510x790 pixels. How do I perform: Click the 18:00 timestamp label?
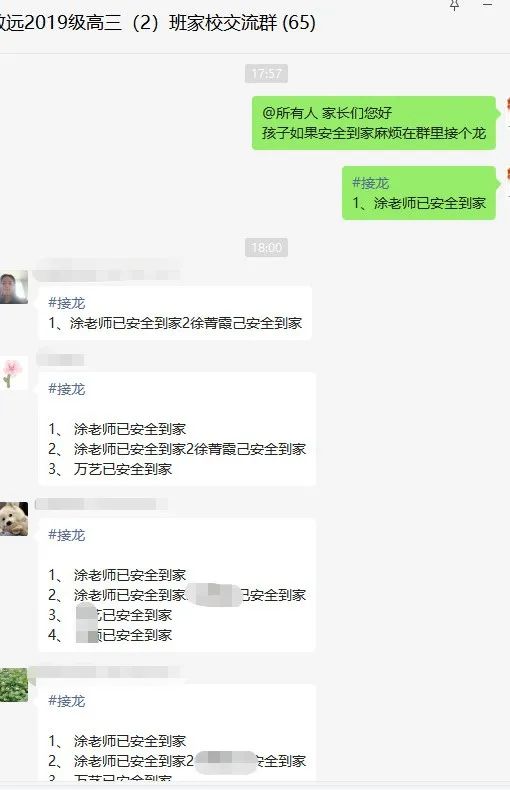267,247
